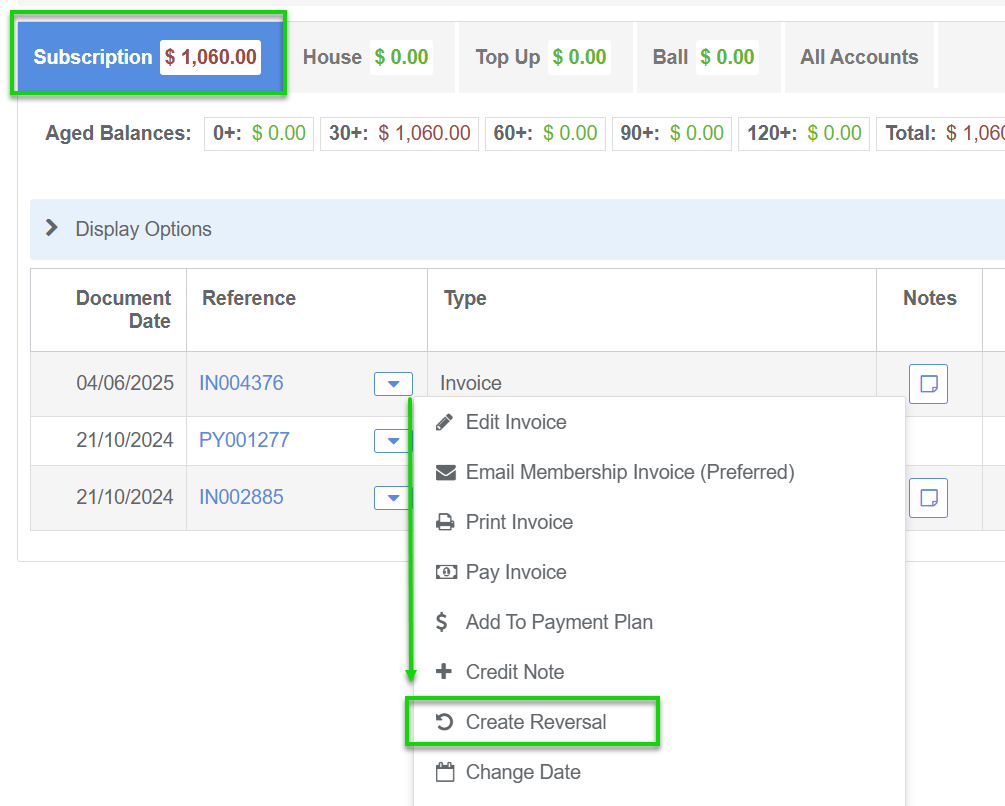The width and height of the screenshot is (1005, 806).
Task: Open the Subscription account tab
Action: 149,57
